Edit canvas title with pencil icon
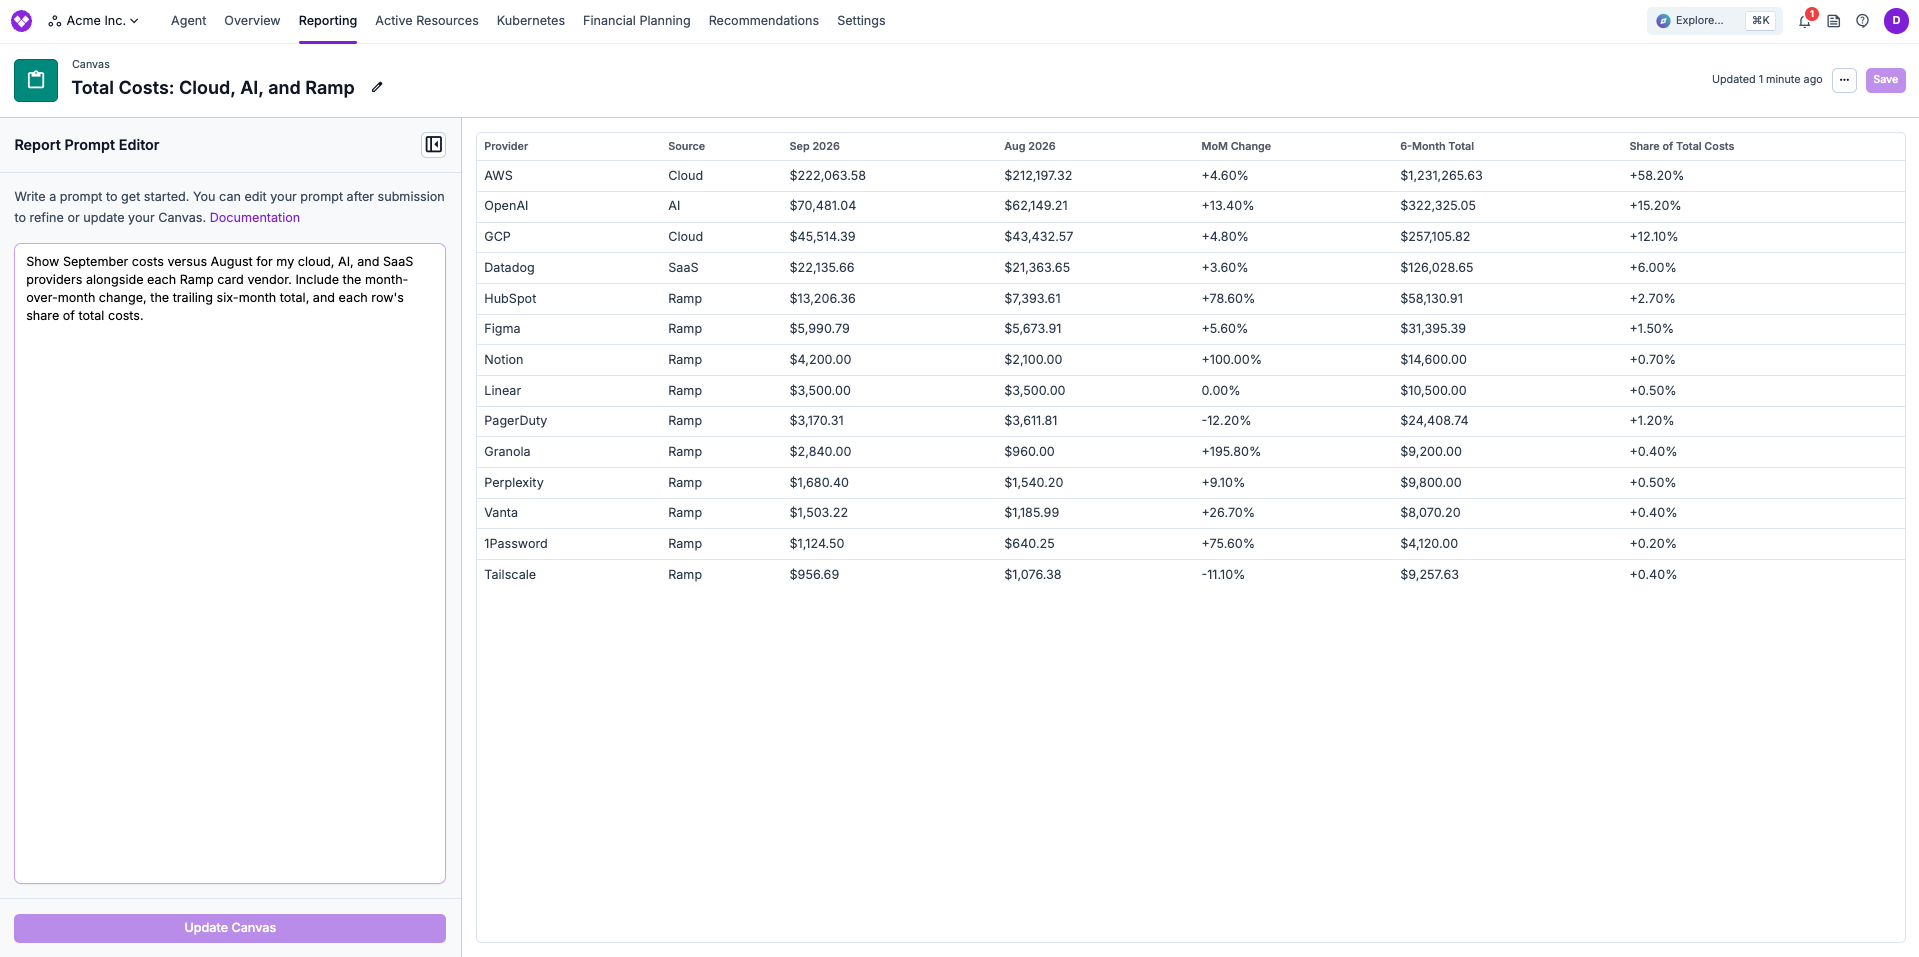1919x957 pixels. 377,87
